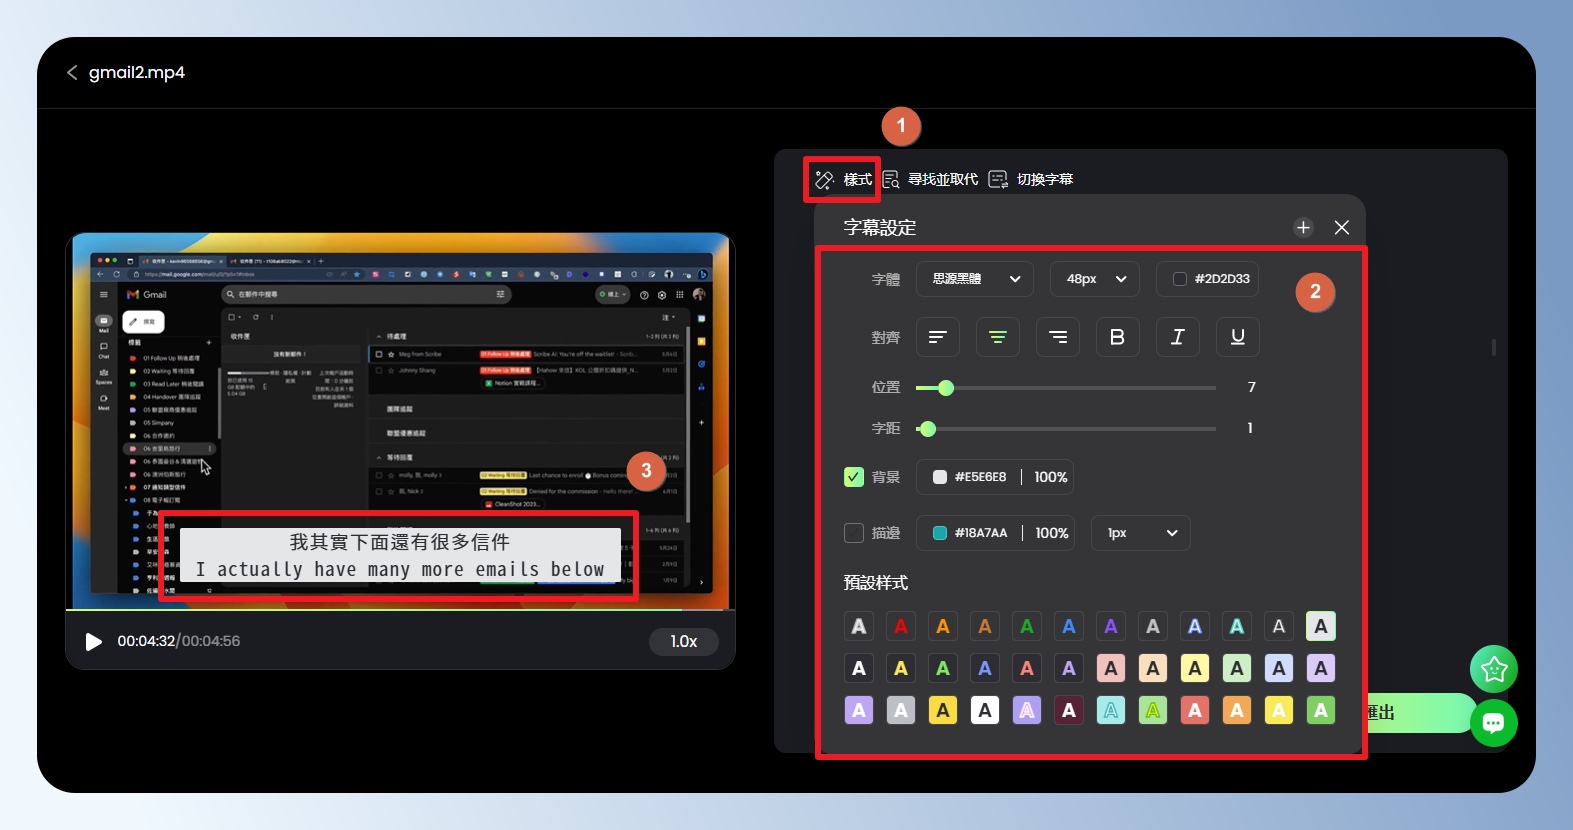Change the 1.0x playback speed

click(x=683, y=642)
